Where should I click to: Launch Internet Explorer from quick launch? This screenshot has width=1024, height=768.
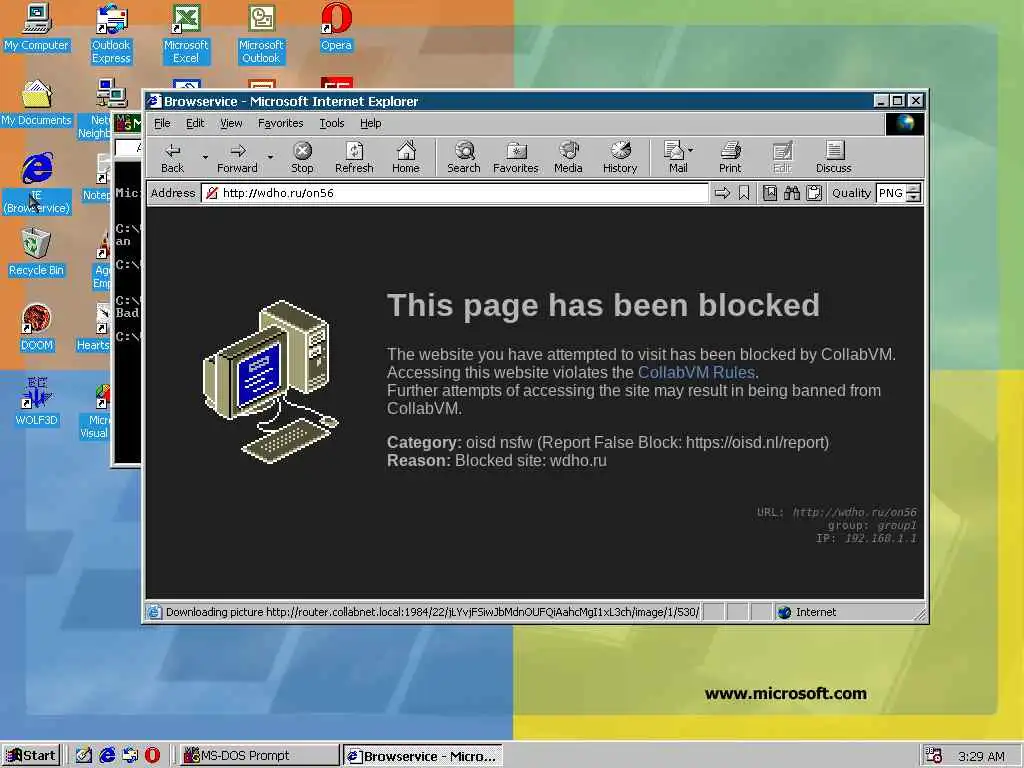point(106,756)
